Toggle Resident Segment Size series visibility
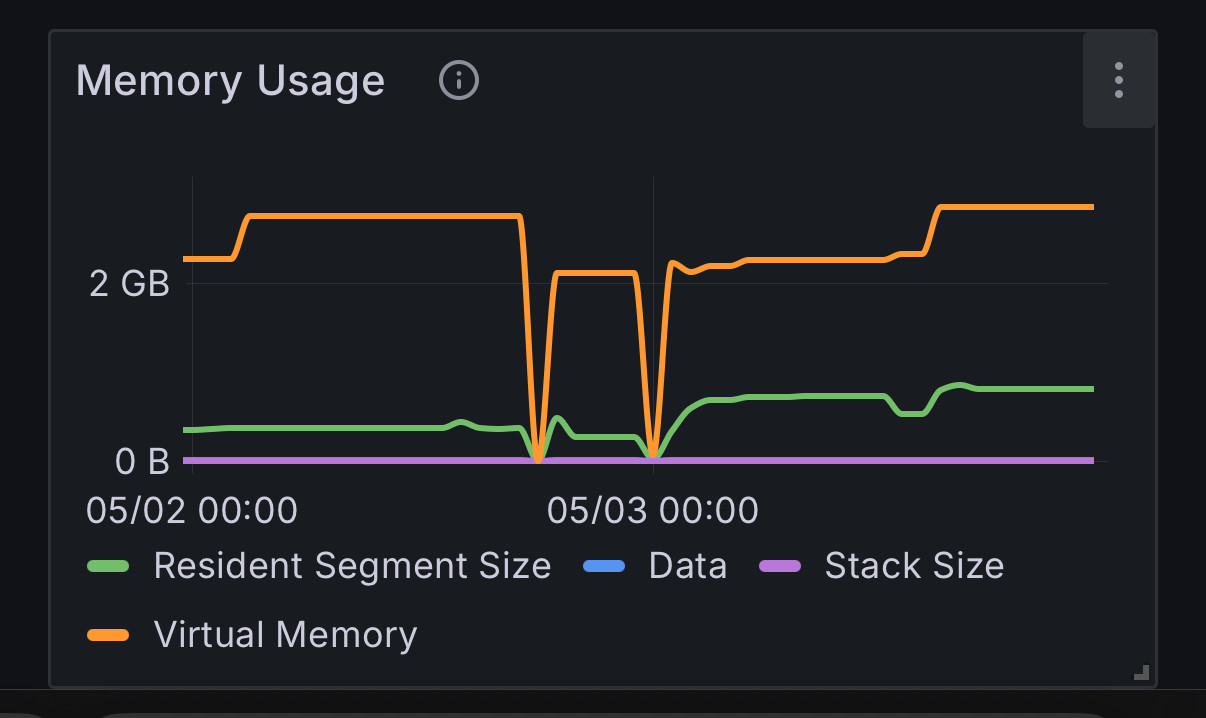Viewport: 1206px width, 718px height. 352,566
